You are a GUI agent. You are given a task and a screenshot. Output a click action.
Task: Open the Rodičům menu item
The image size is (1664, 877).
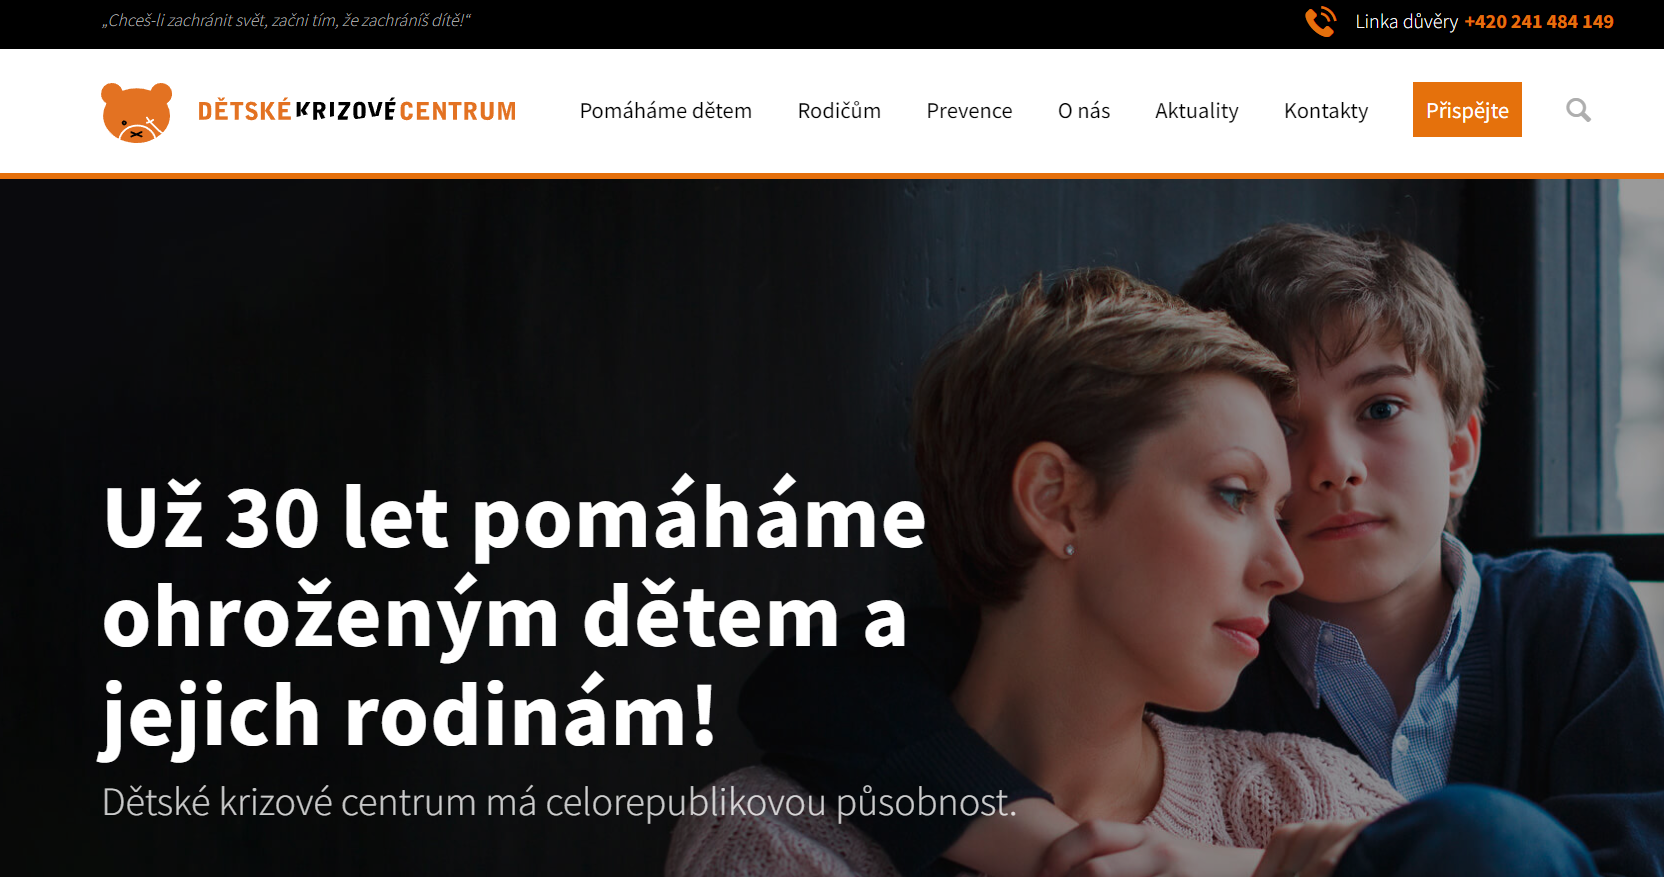pyautogui.click(x=839, y=110)
